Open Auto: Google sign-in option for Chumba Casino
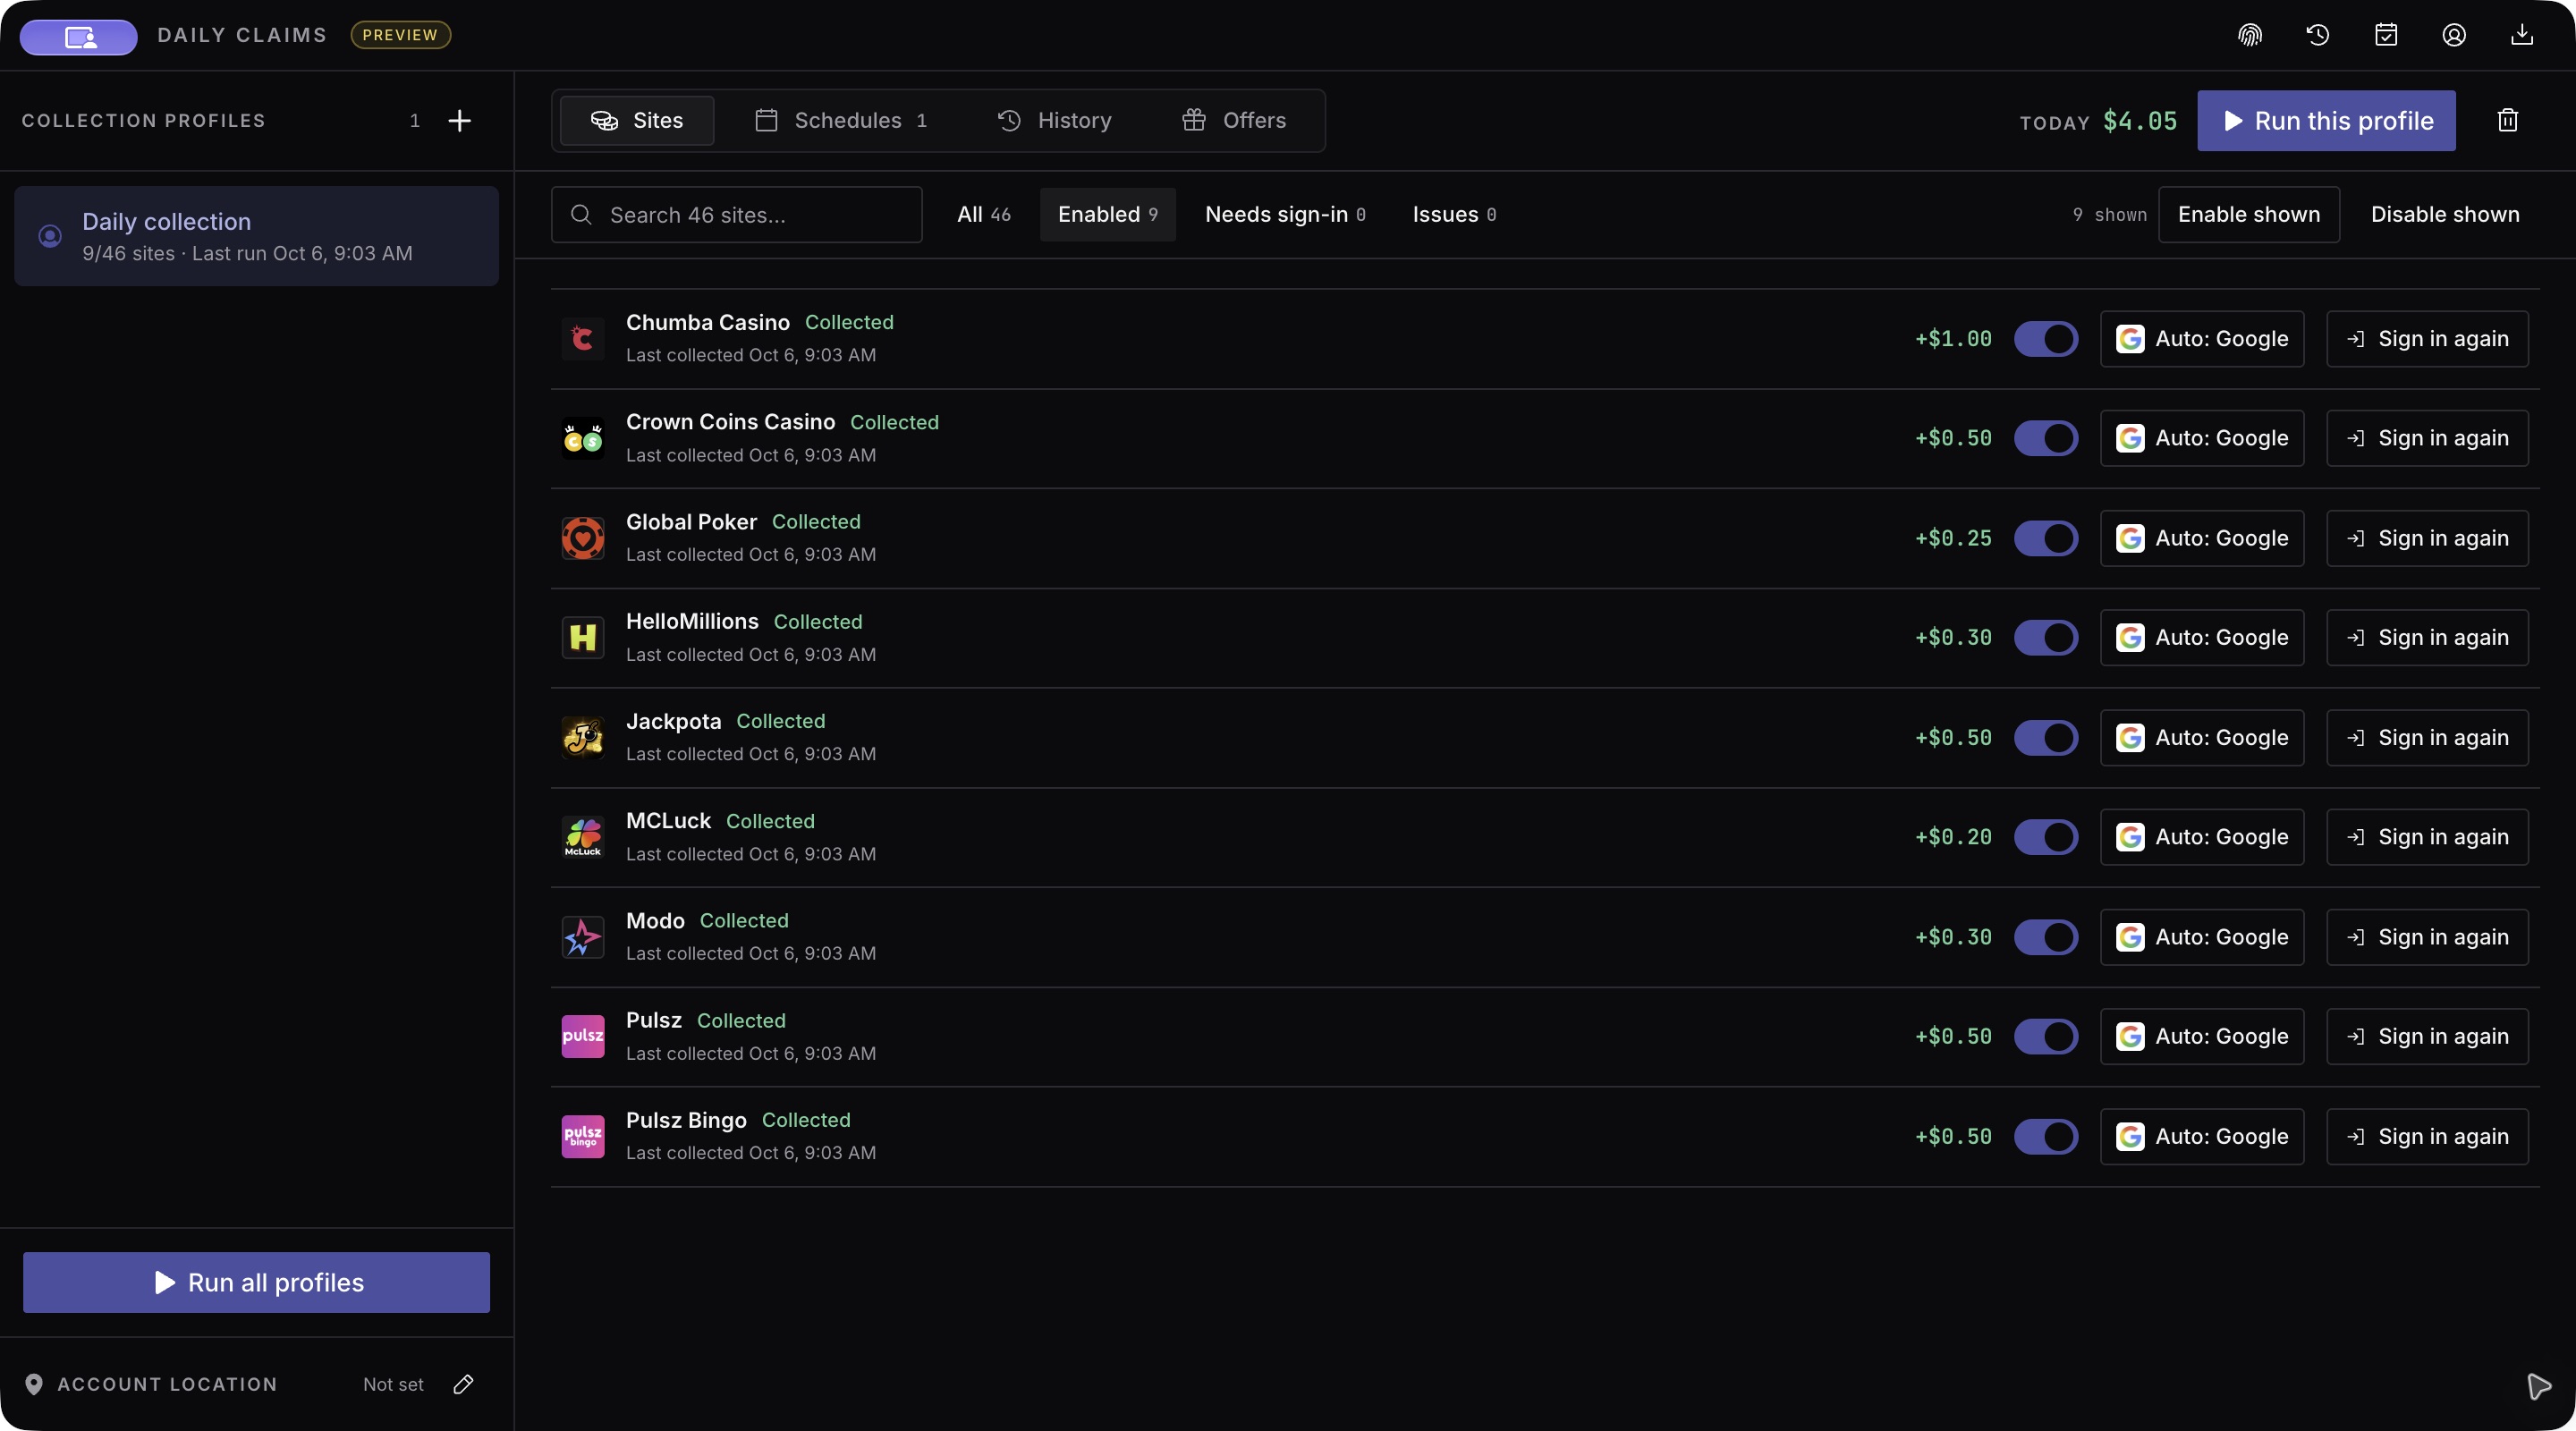Screen dimensions: 2576x1431 2201,339
